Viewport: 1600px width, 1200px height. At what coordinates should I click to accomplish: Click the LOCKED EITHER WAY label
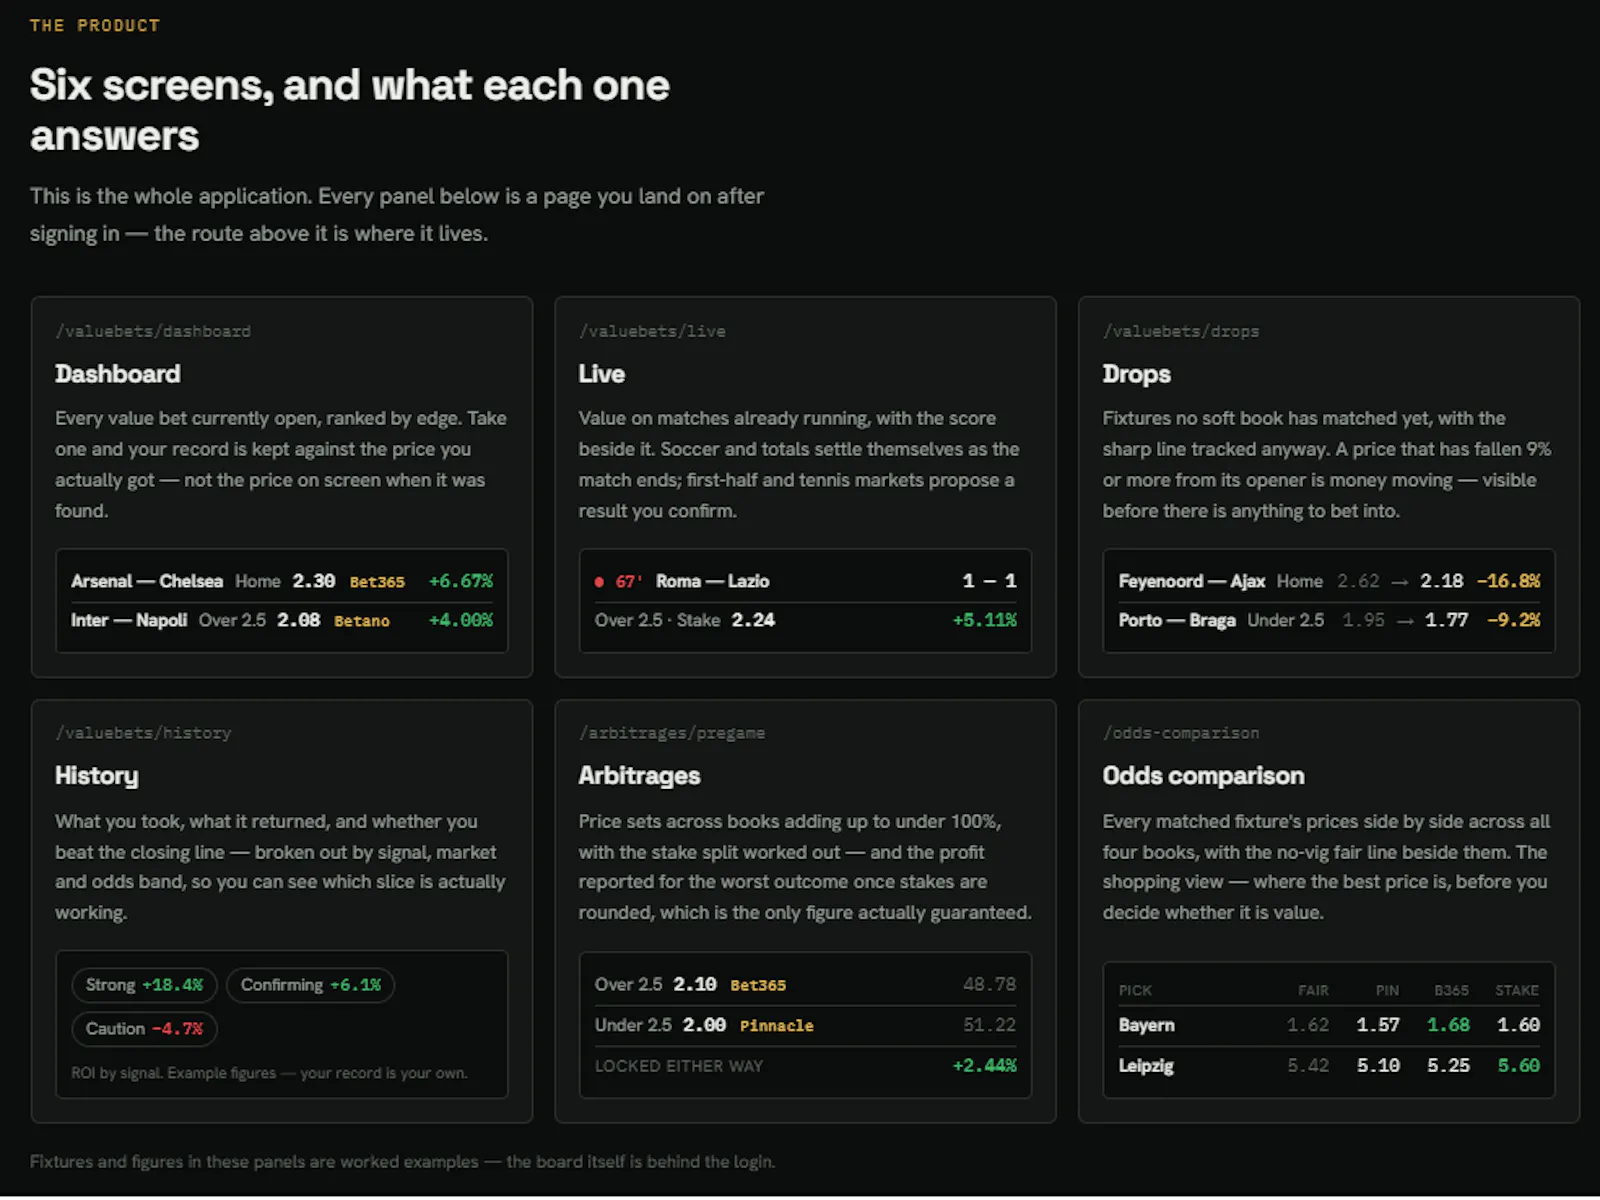[679, 1066]
